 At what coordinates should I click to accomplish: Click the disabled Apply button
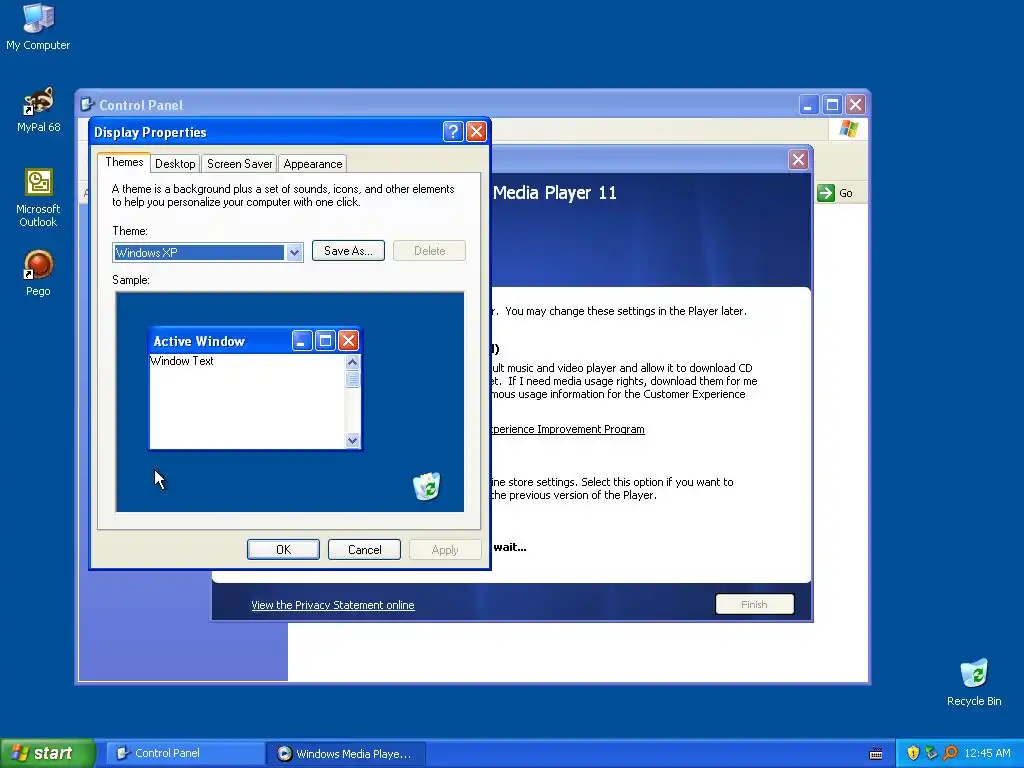pos(445,550)
